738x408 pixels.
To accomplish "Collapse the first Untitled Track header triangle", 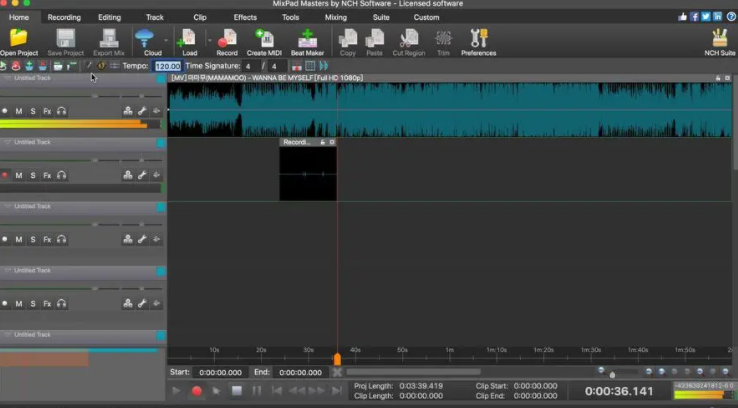I will [8, 78].
